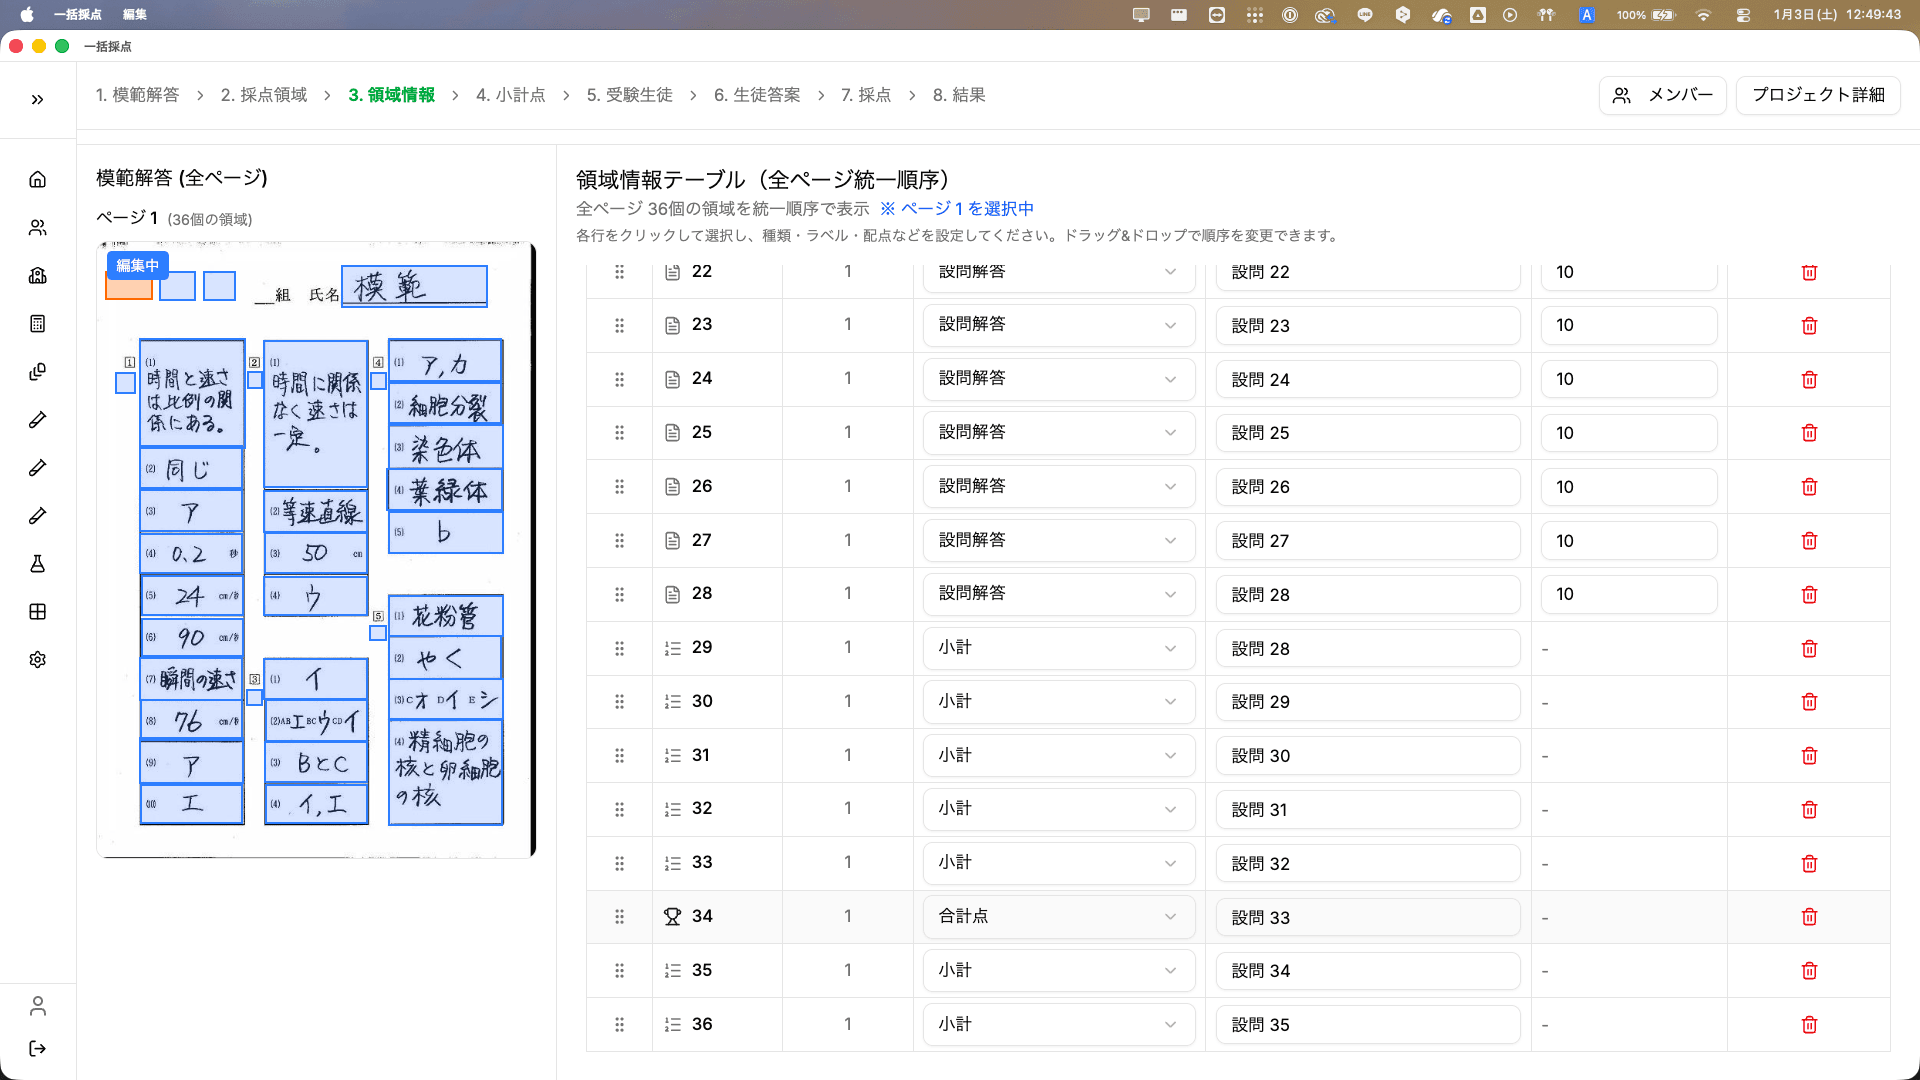This screenshot has width=1920, height=1080.
Task: Edit the 設問 33 label input field
Action: click(1367, 917)
